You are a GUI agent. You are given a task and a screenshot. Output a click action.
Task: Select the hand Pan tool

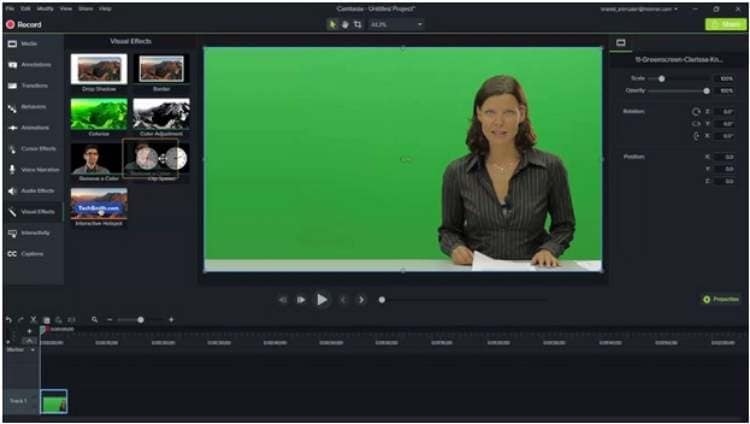pyautogui.click(x=345, y=24)
